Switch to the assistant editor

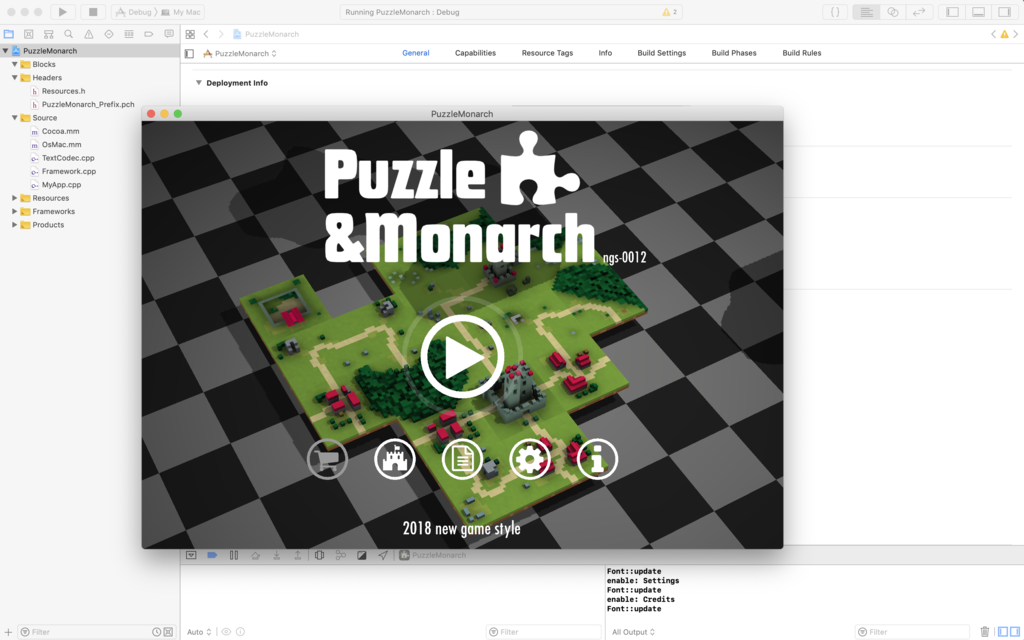893,12
